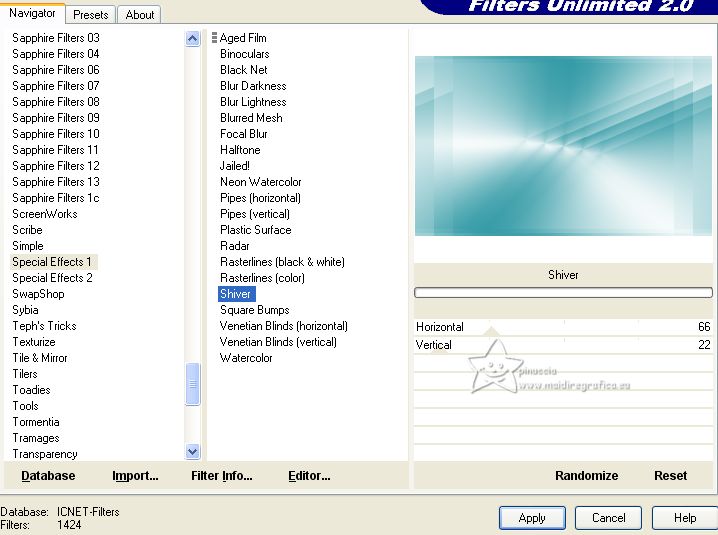Click scroll down arrow in category list

click(193, 452)
